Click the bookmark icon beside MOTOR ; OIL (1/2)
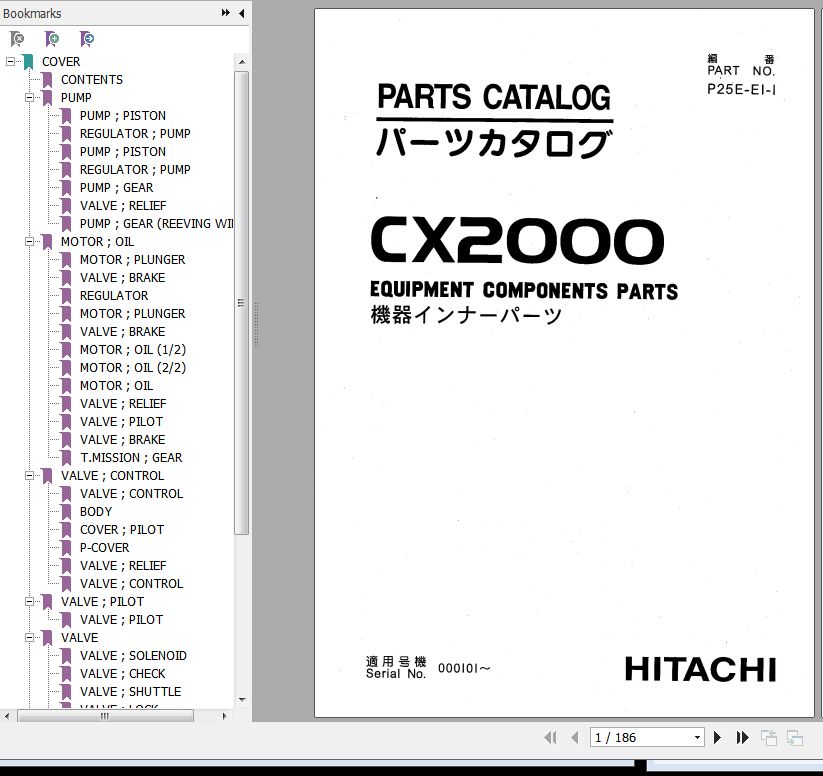Viewport: 823px width, 776px height. (x=66, y=350)
